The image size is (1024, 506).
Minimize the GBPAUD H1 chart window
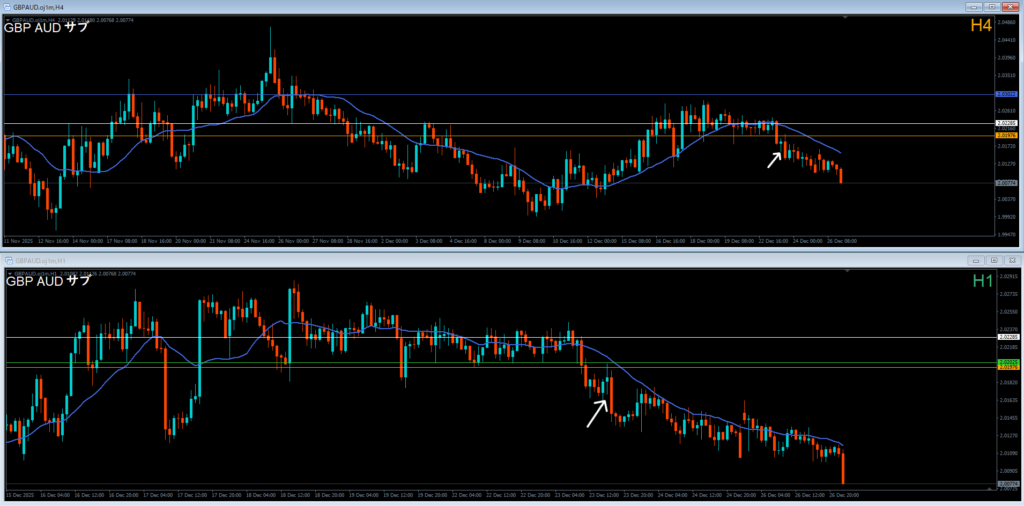click(x=976, y=260)
